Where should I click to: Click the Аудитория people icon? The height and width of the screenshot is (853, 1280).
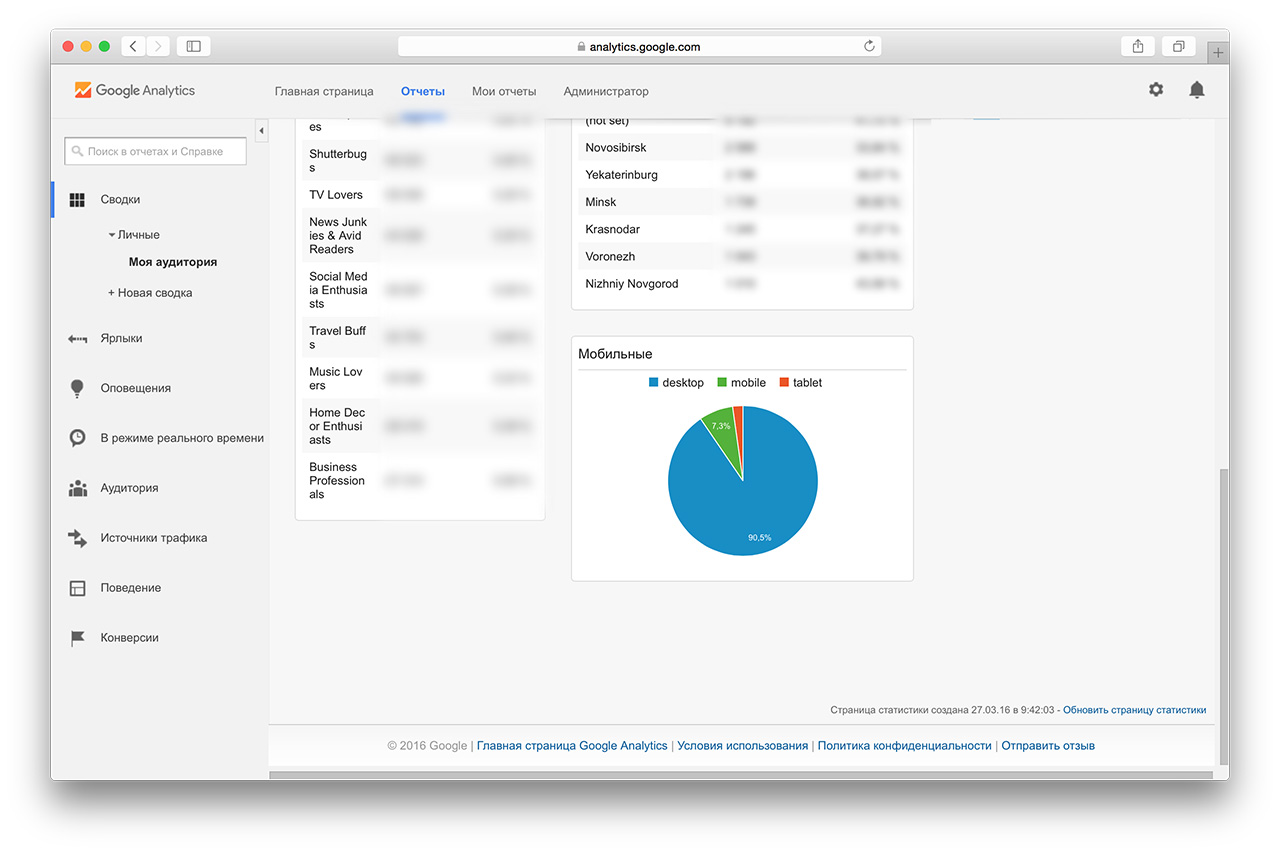pos(77,488)
